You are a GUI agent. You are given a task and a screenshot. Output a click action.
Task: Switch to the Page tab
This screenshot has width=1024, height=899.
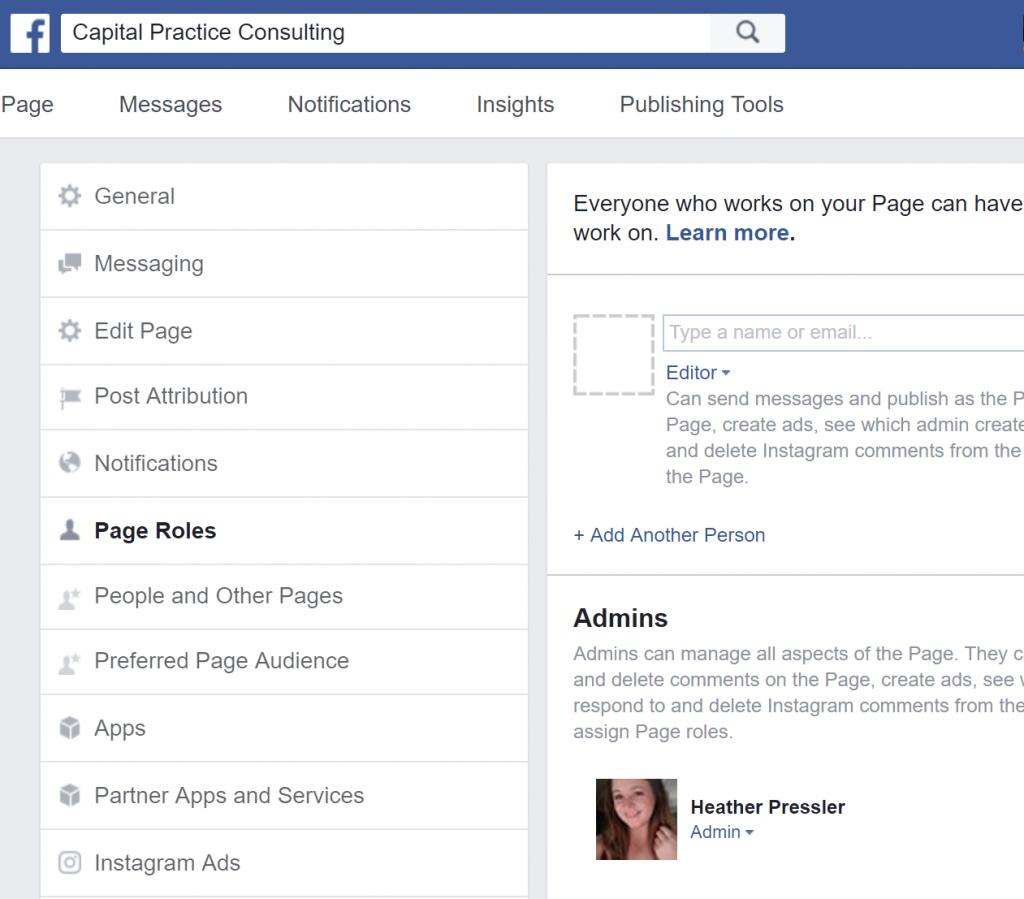coord(27,104)
